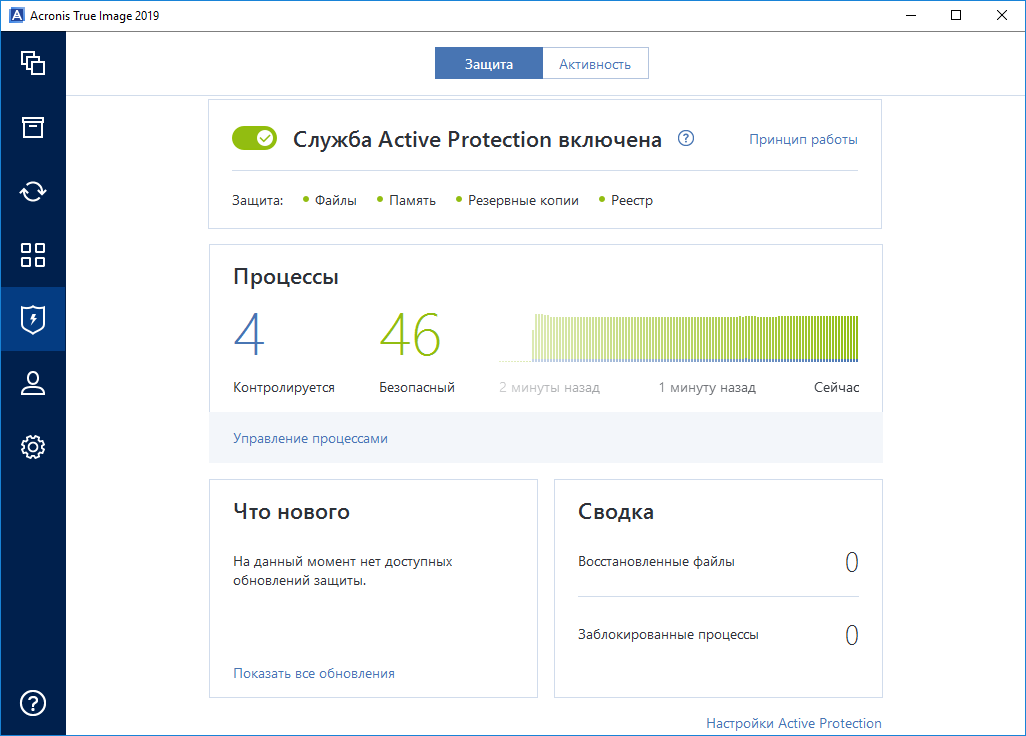Open Help question mark in sidebar

pos(33,703)
